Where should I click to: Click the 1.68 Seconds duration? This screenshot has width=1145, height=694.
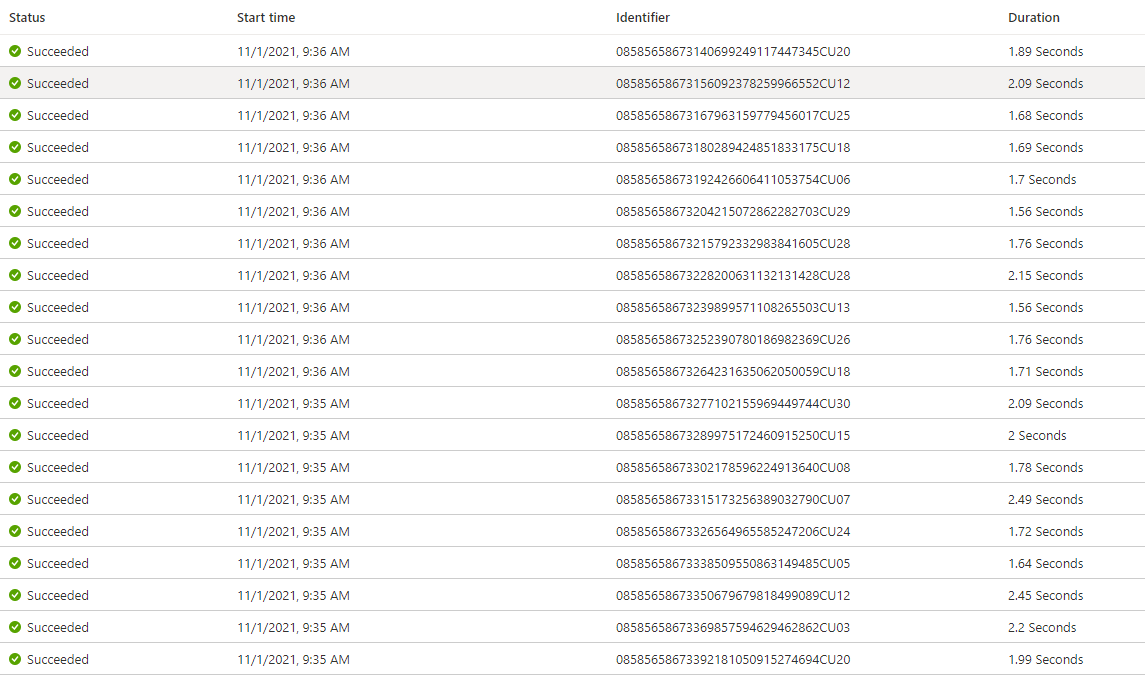(1046, 116)
